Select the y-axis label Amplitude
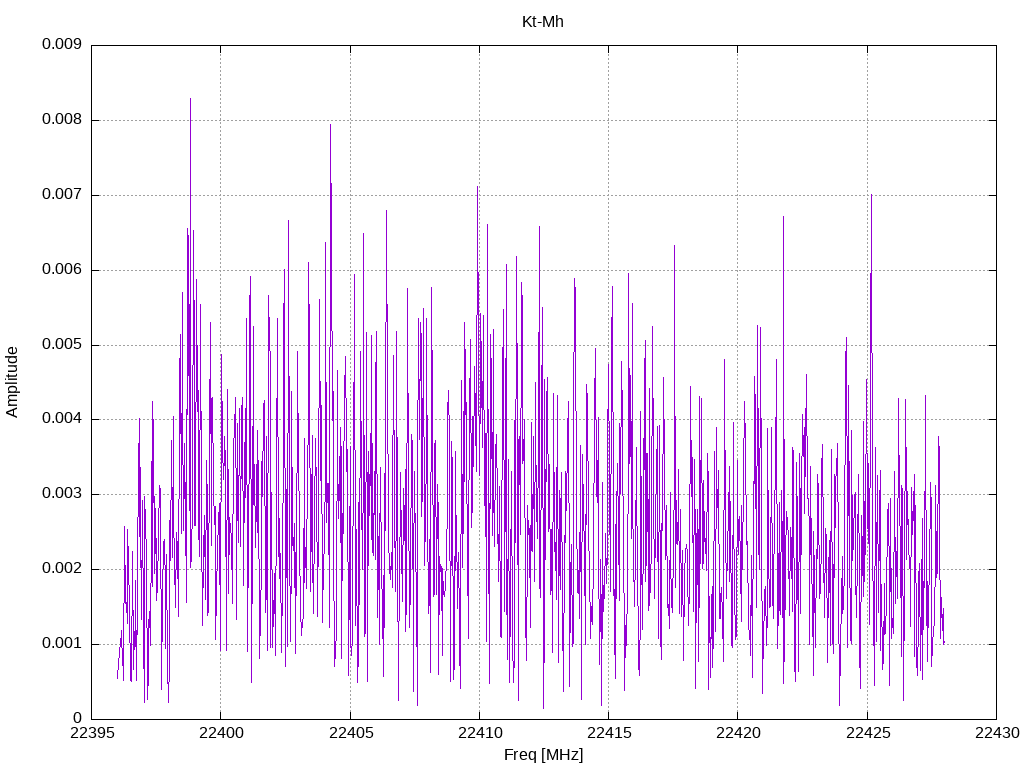This screenshot has height=768, width=1024. pos(12,382)
